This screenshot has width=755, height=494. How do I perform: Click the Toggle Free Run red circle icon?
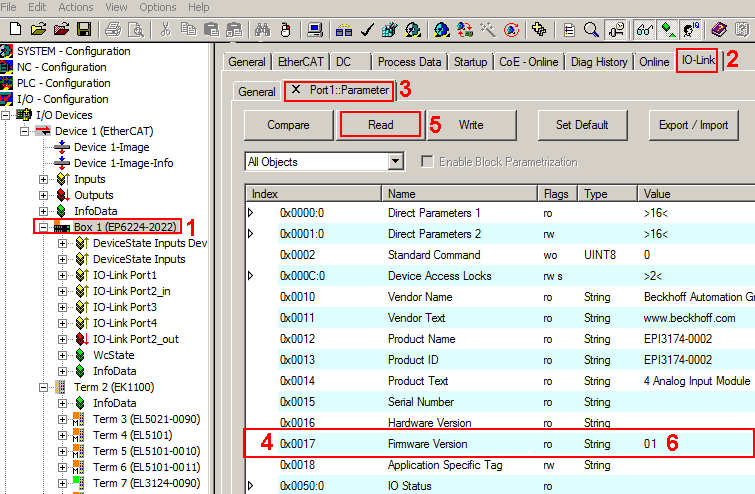click(x=511, y=30)
